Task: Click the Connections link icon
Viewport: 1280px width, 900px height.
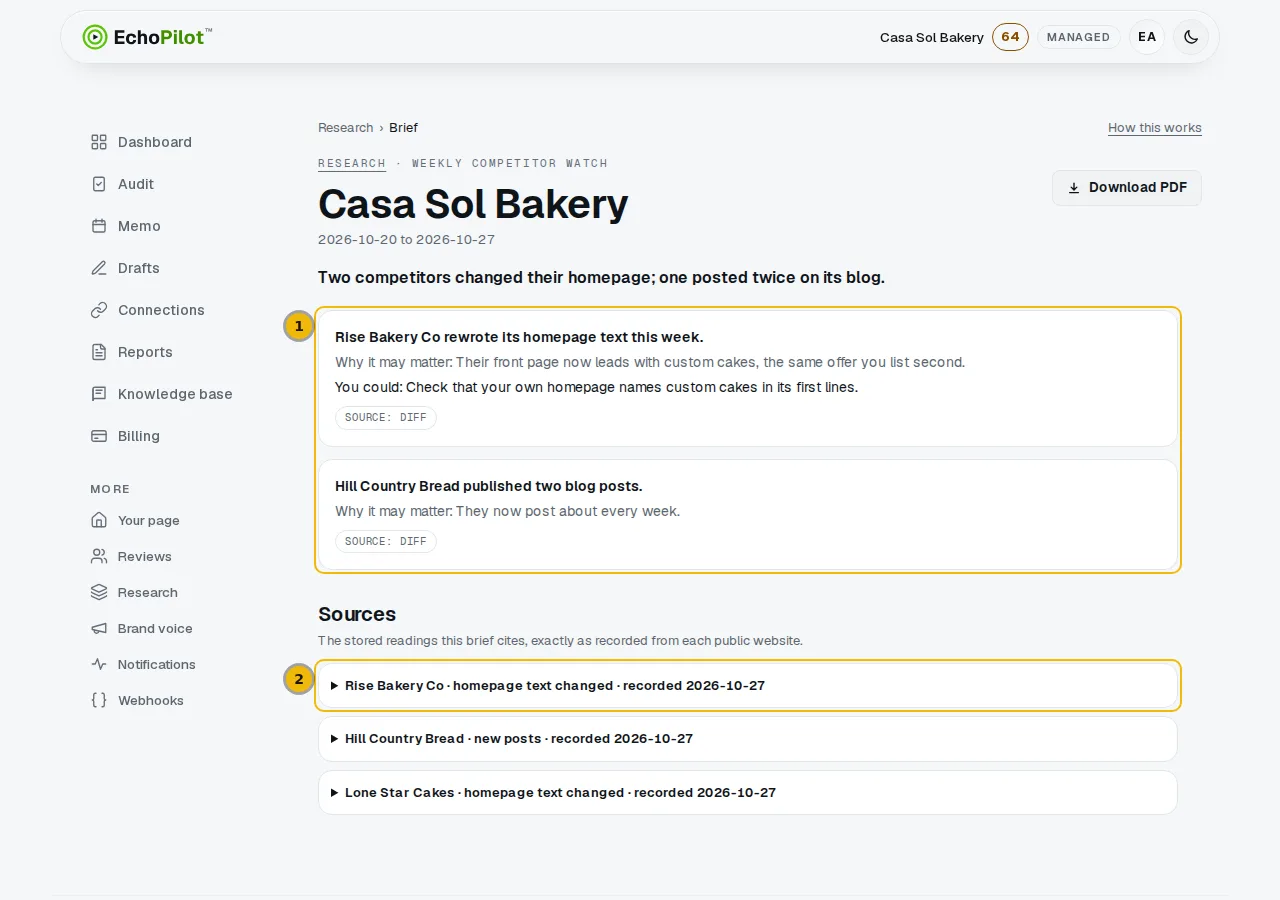Action: tap(99, 310)
